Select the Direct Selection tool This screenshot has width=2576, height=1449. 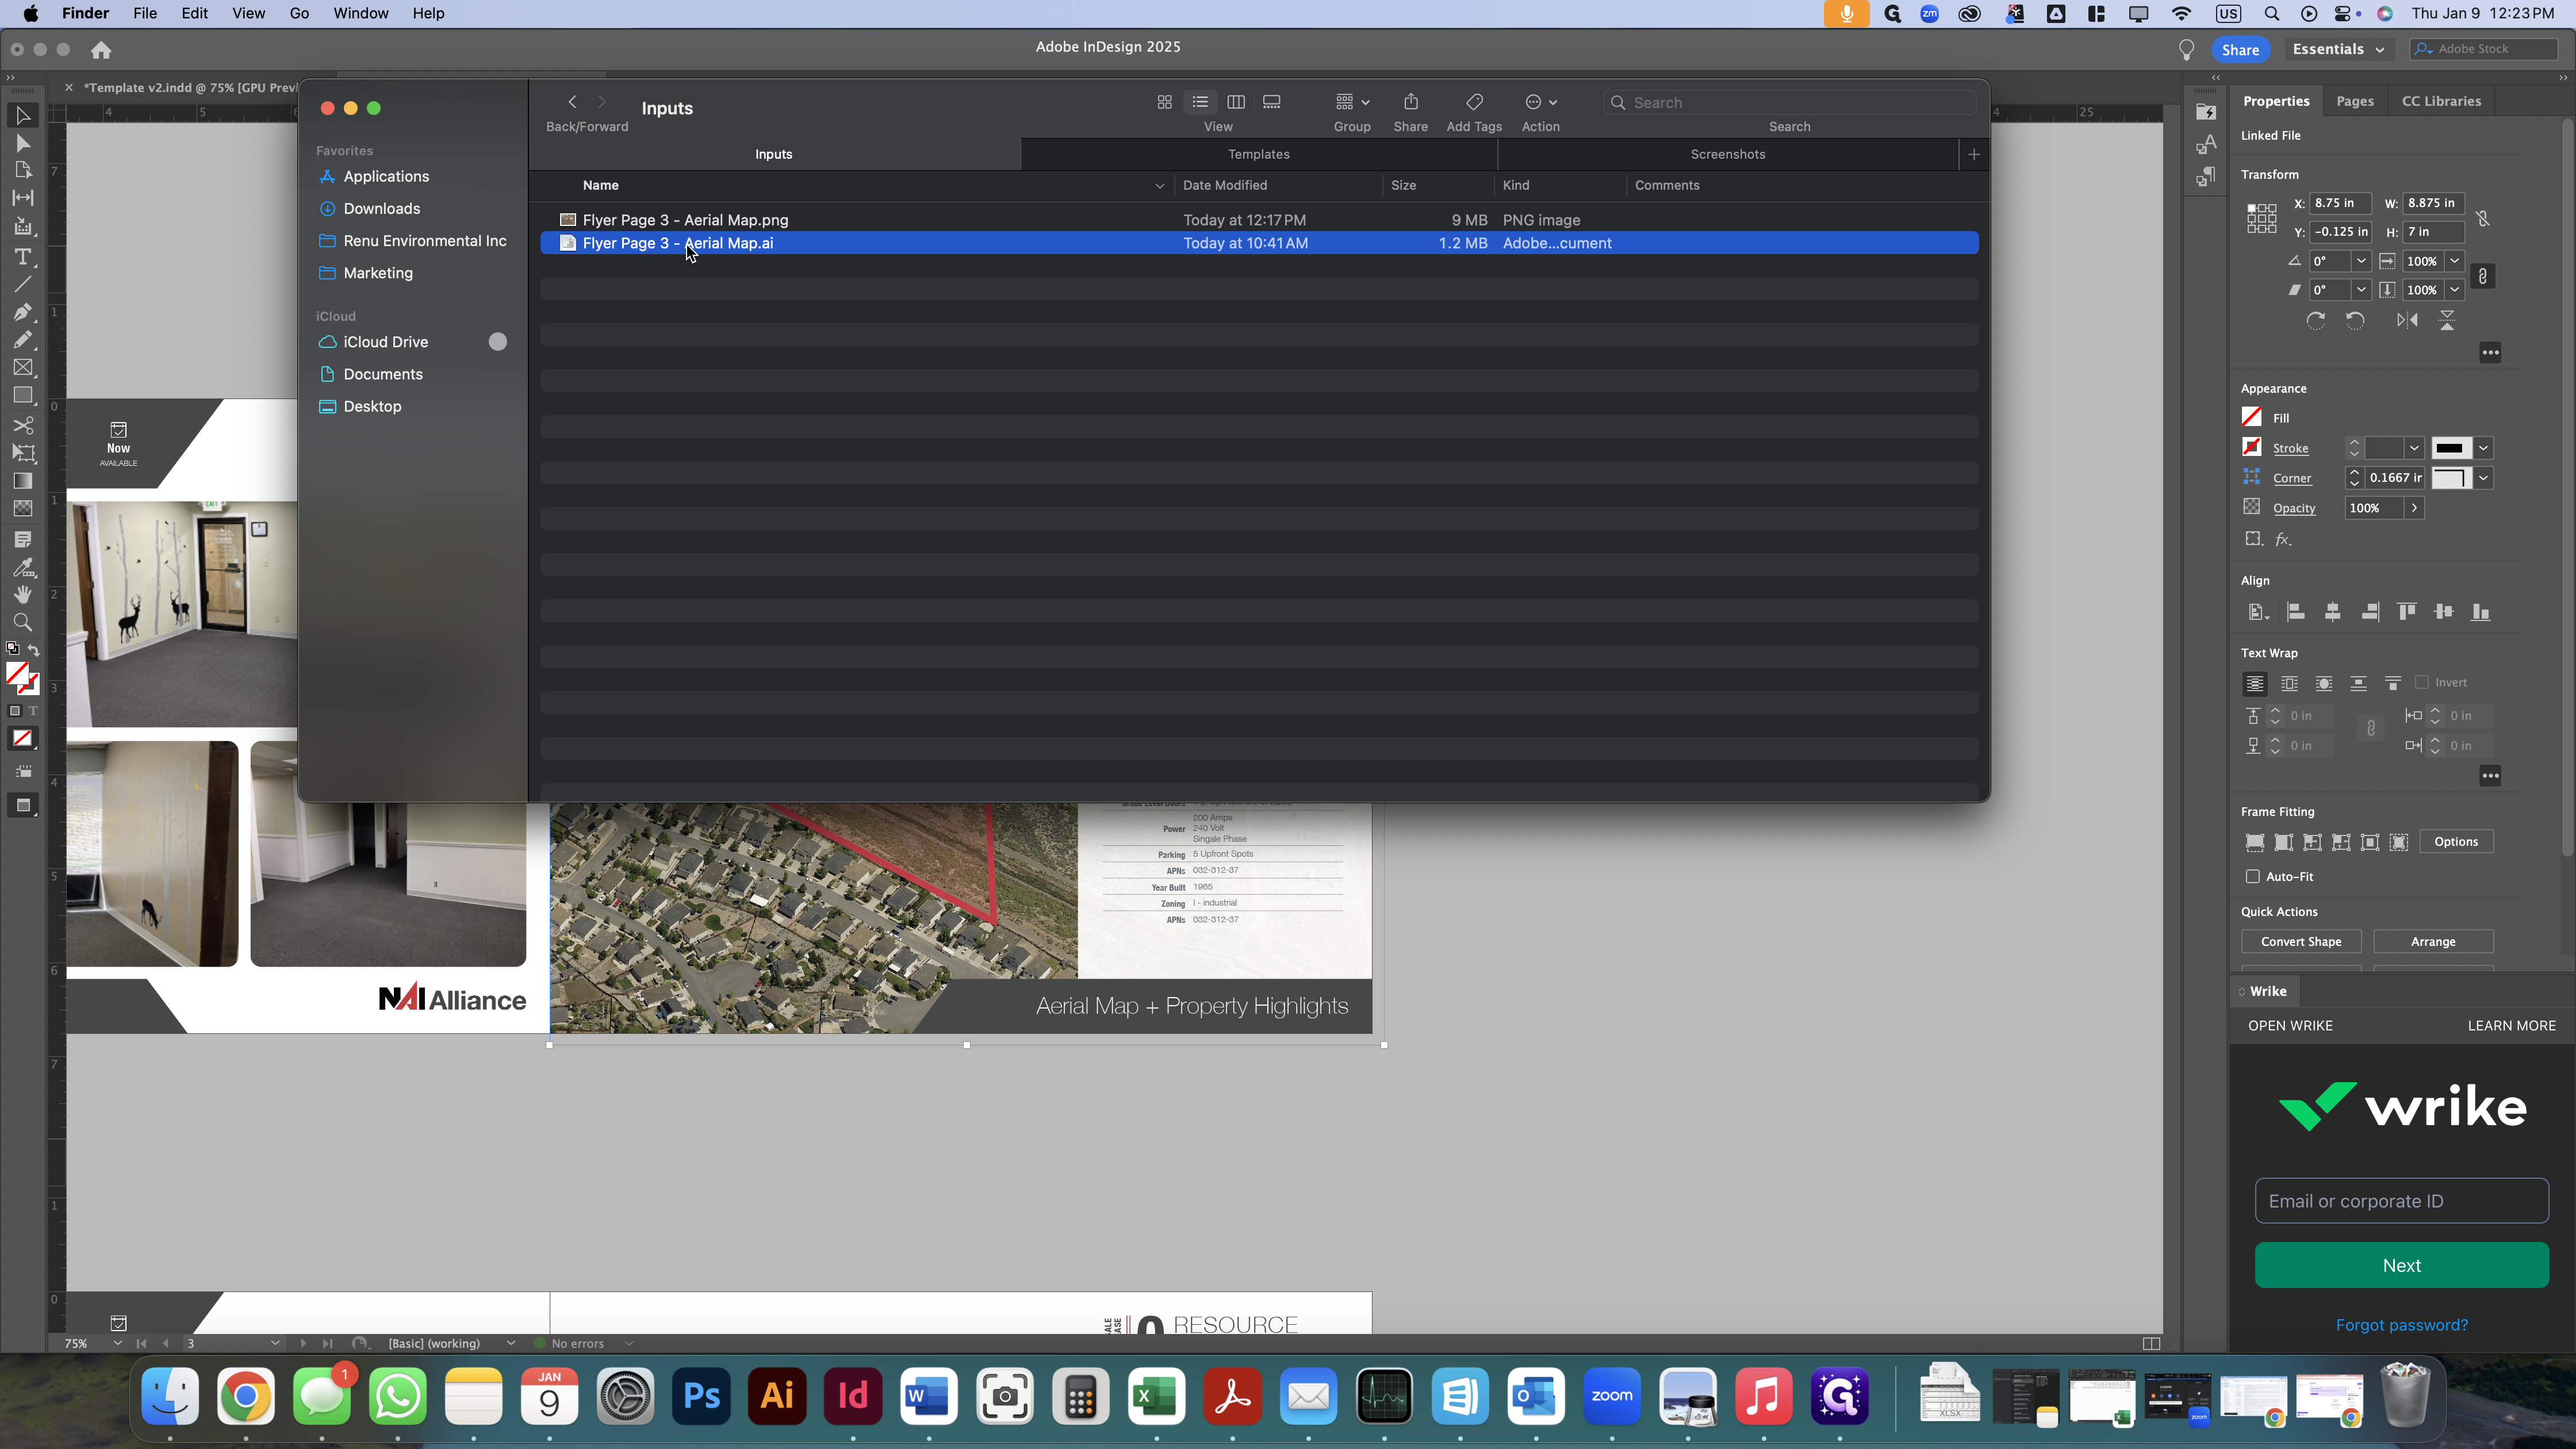click(x=23, y=144)
